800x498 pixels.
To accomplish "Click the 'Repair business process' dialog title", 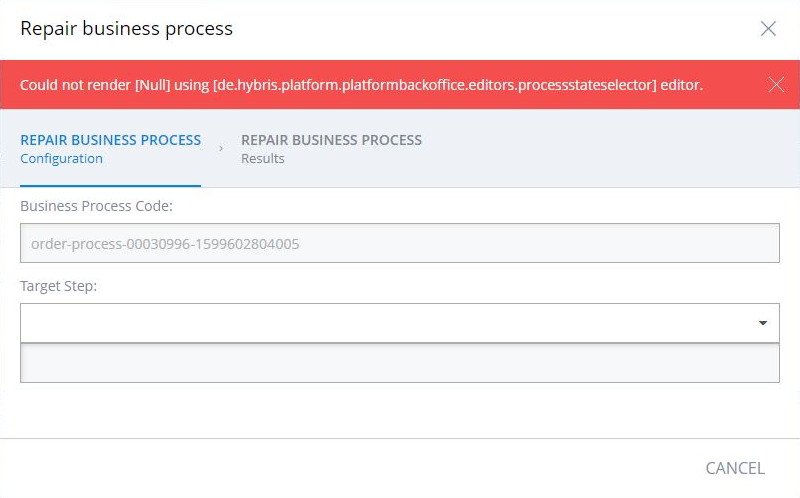I will click(127, 29).
